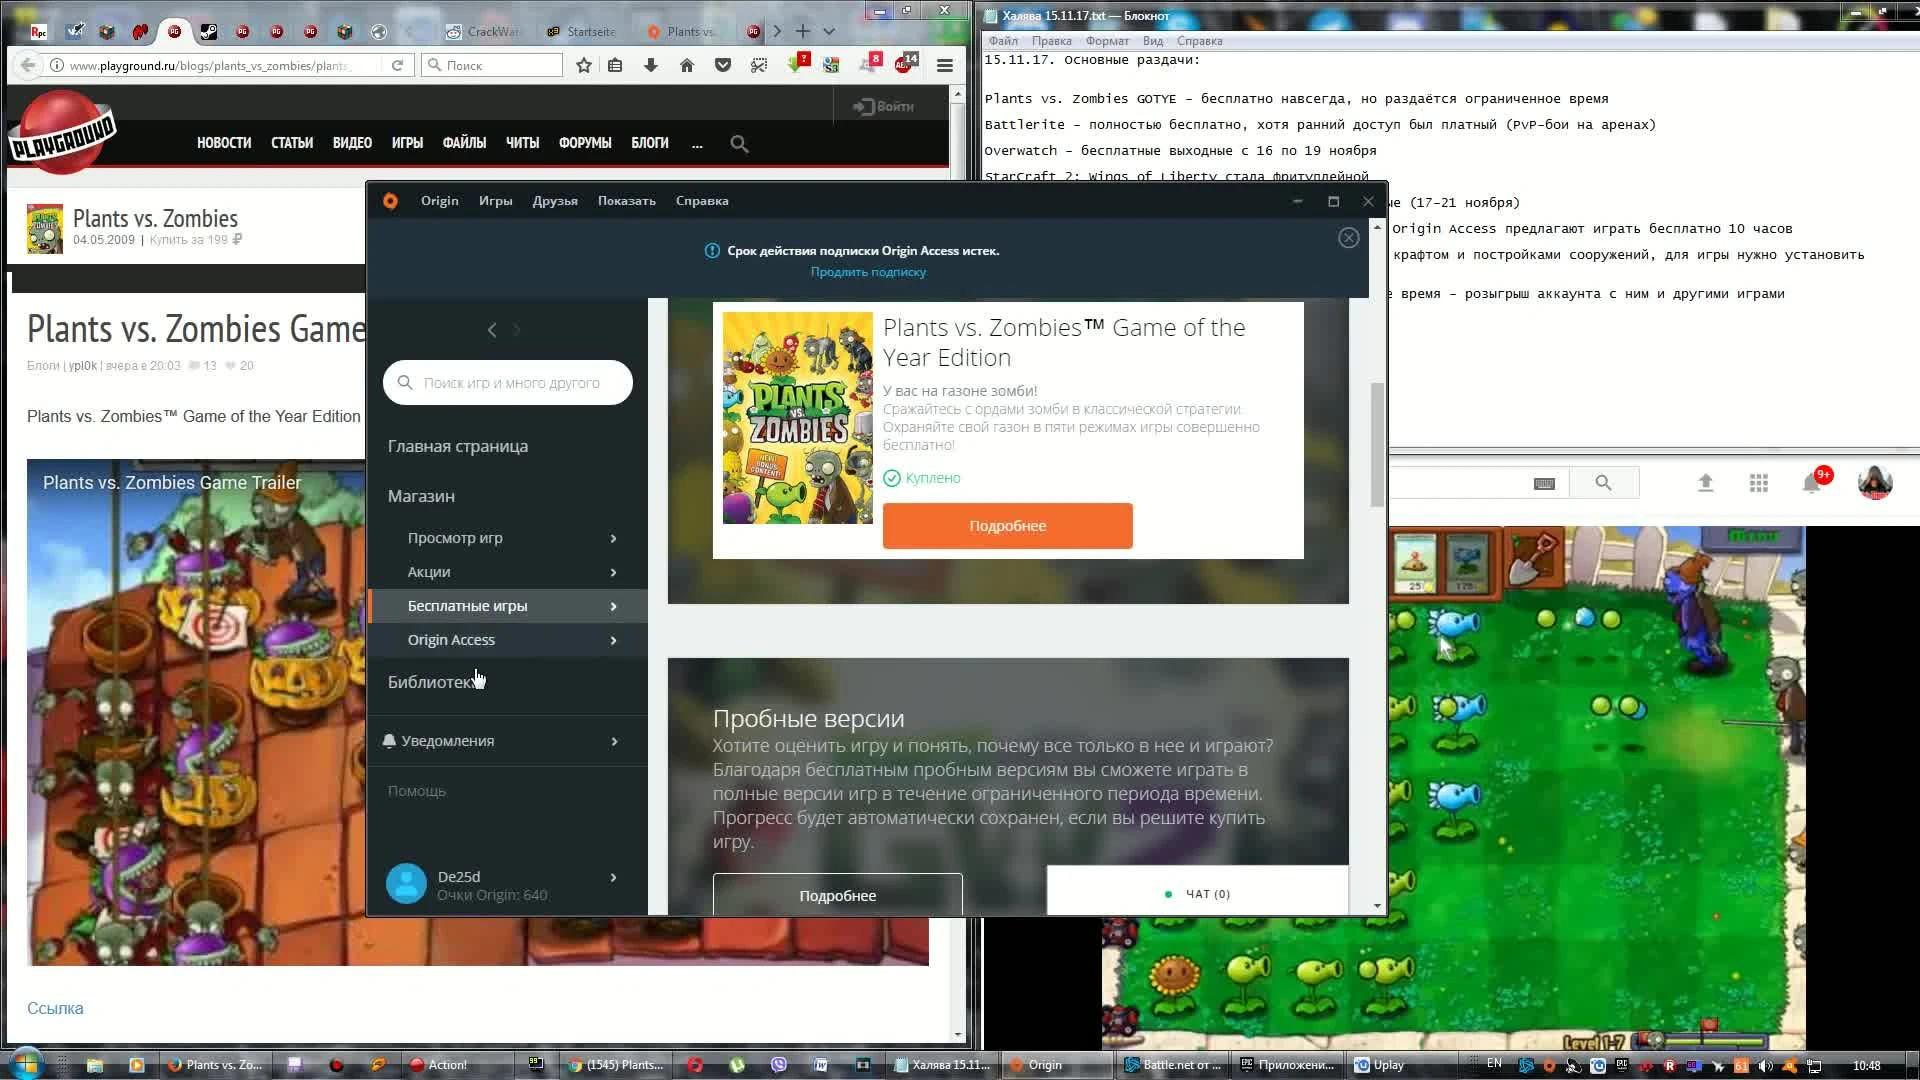Open Формат menu in Notepad
Image resolution: width=1920 pixels, height=1080 pixels.
click(1107, 41)
